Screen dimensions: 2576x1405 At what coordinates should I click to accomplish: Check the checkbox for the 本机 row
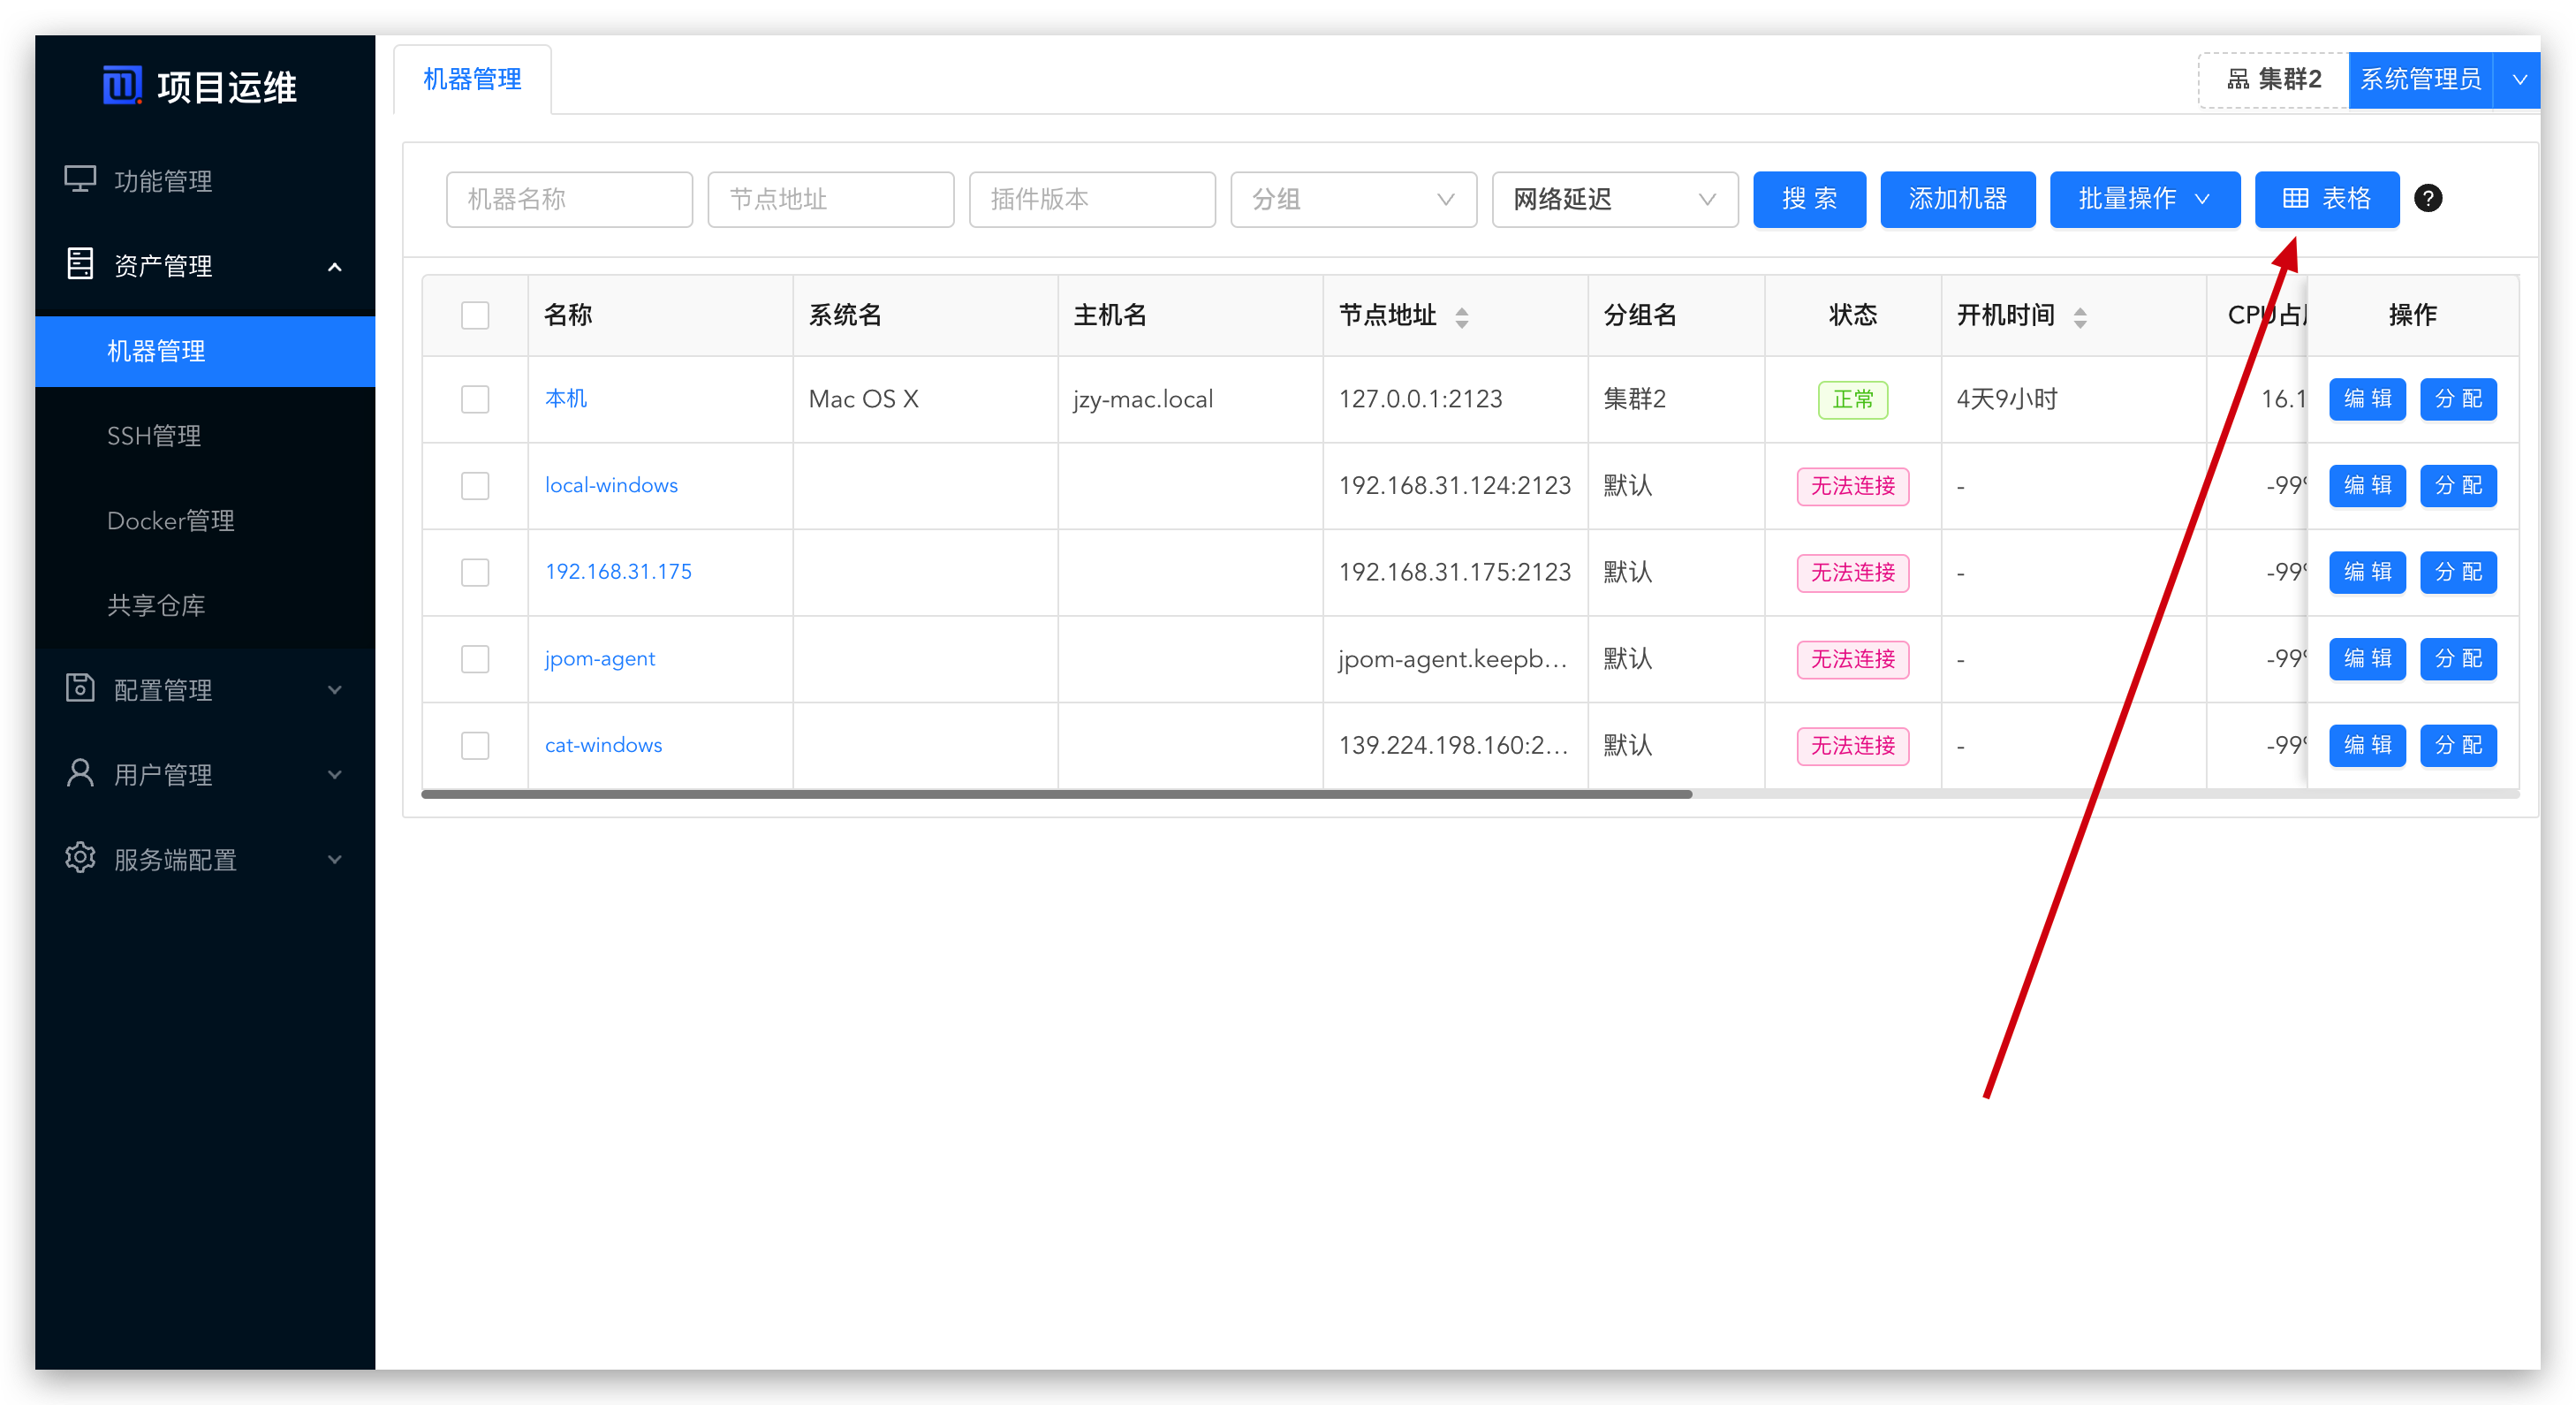click(476, 399)
